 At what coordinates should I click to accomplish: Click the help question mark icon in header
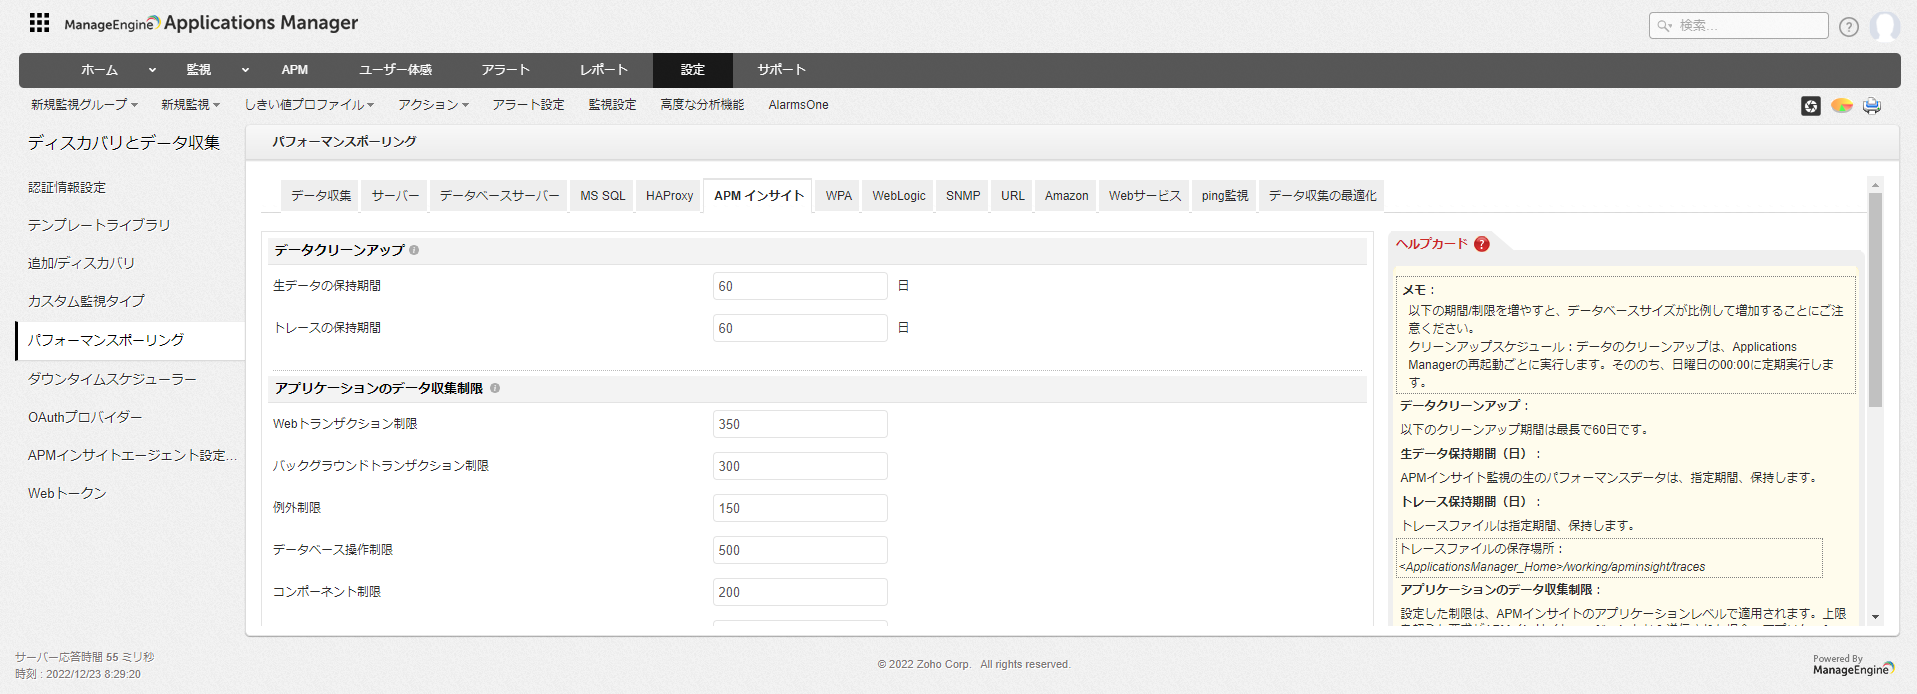(x=1849, y=27)
